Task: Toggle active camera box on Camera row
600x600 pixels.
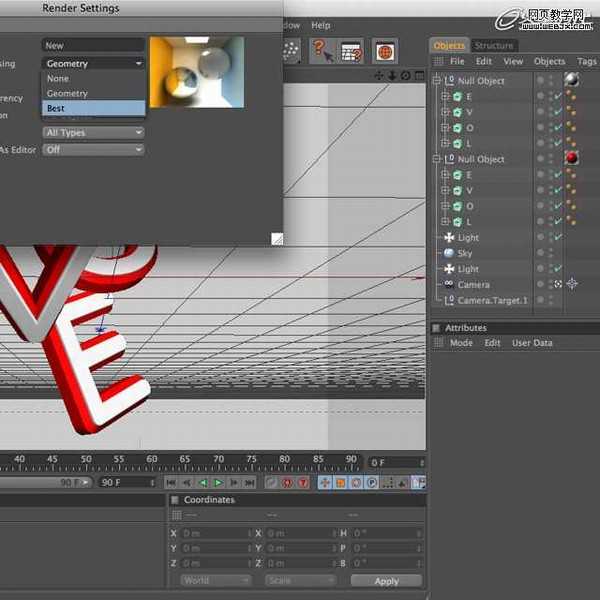Action: [558, 284]
